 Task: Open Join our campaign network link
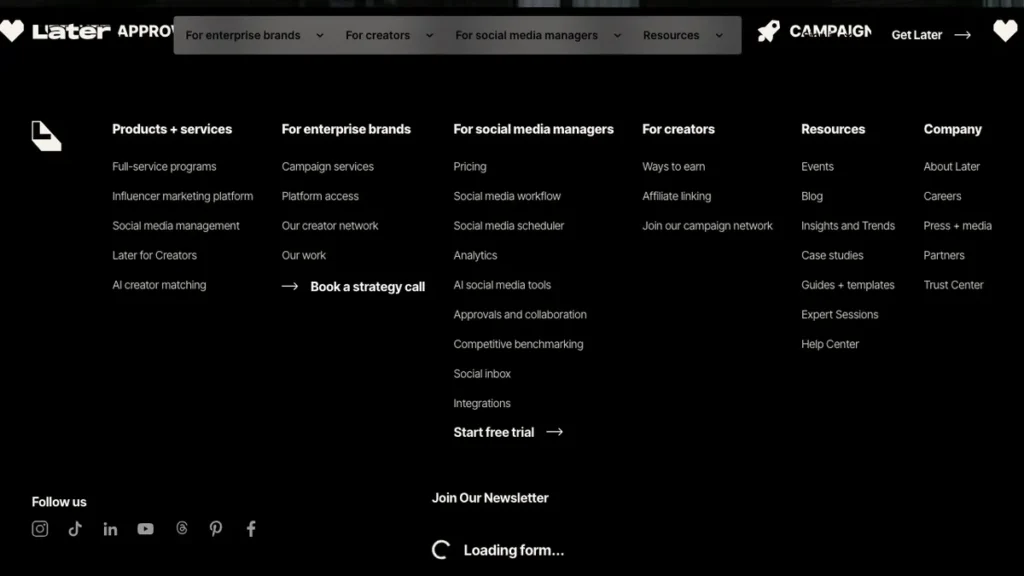click(707, 226)
